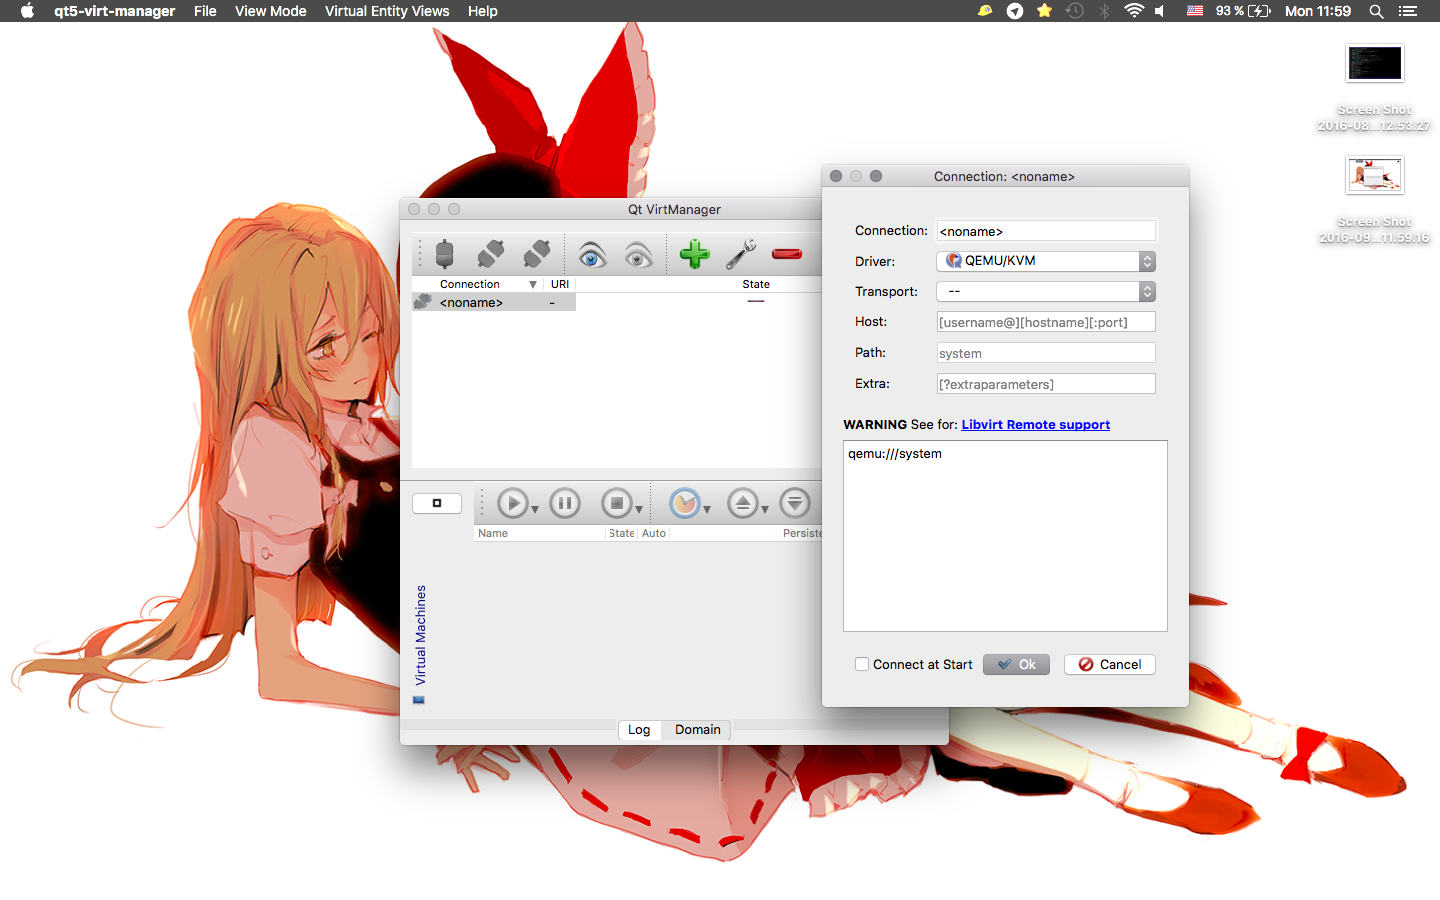
Task: Click the keyboard input source menu bar icon
Action: point(1195,11)
